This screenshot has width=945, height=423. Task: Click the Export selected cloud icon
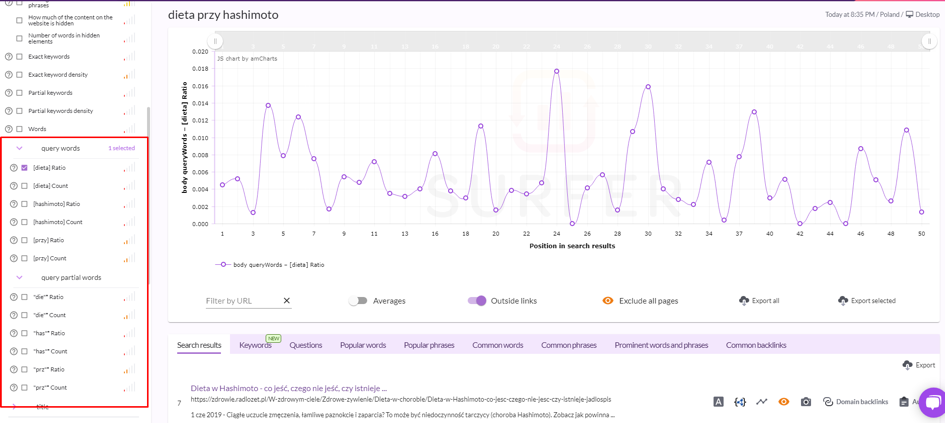point(843,300)
